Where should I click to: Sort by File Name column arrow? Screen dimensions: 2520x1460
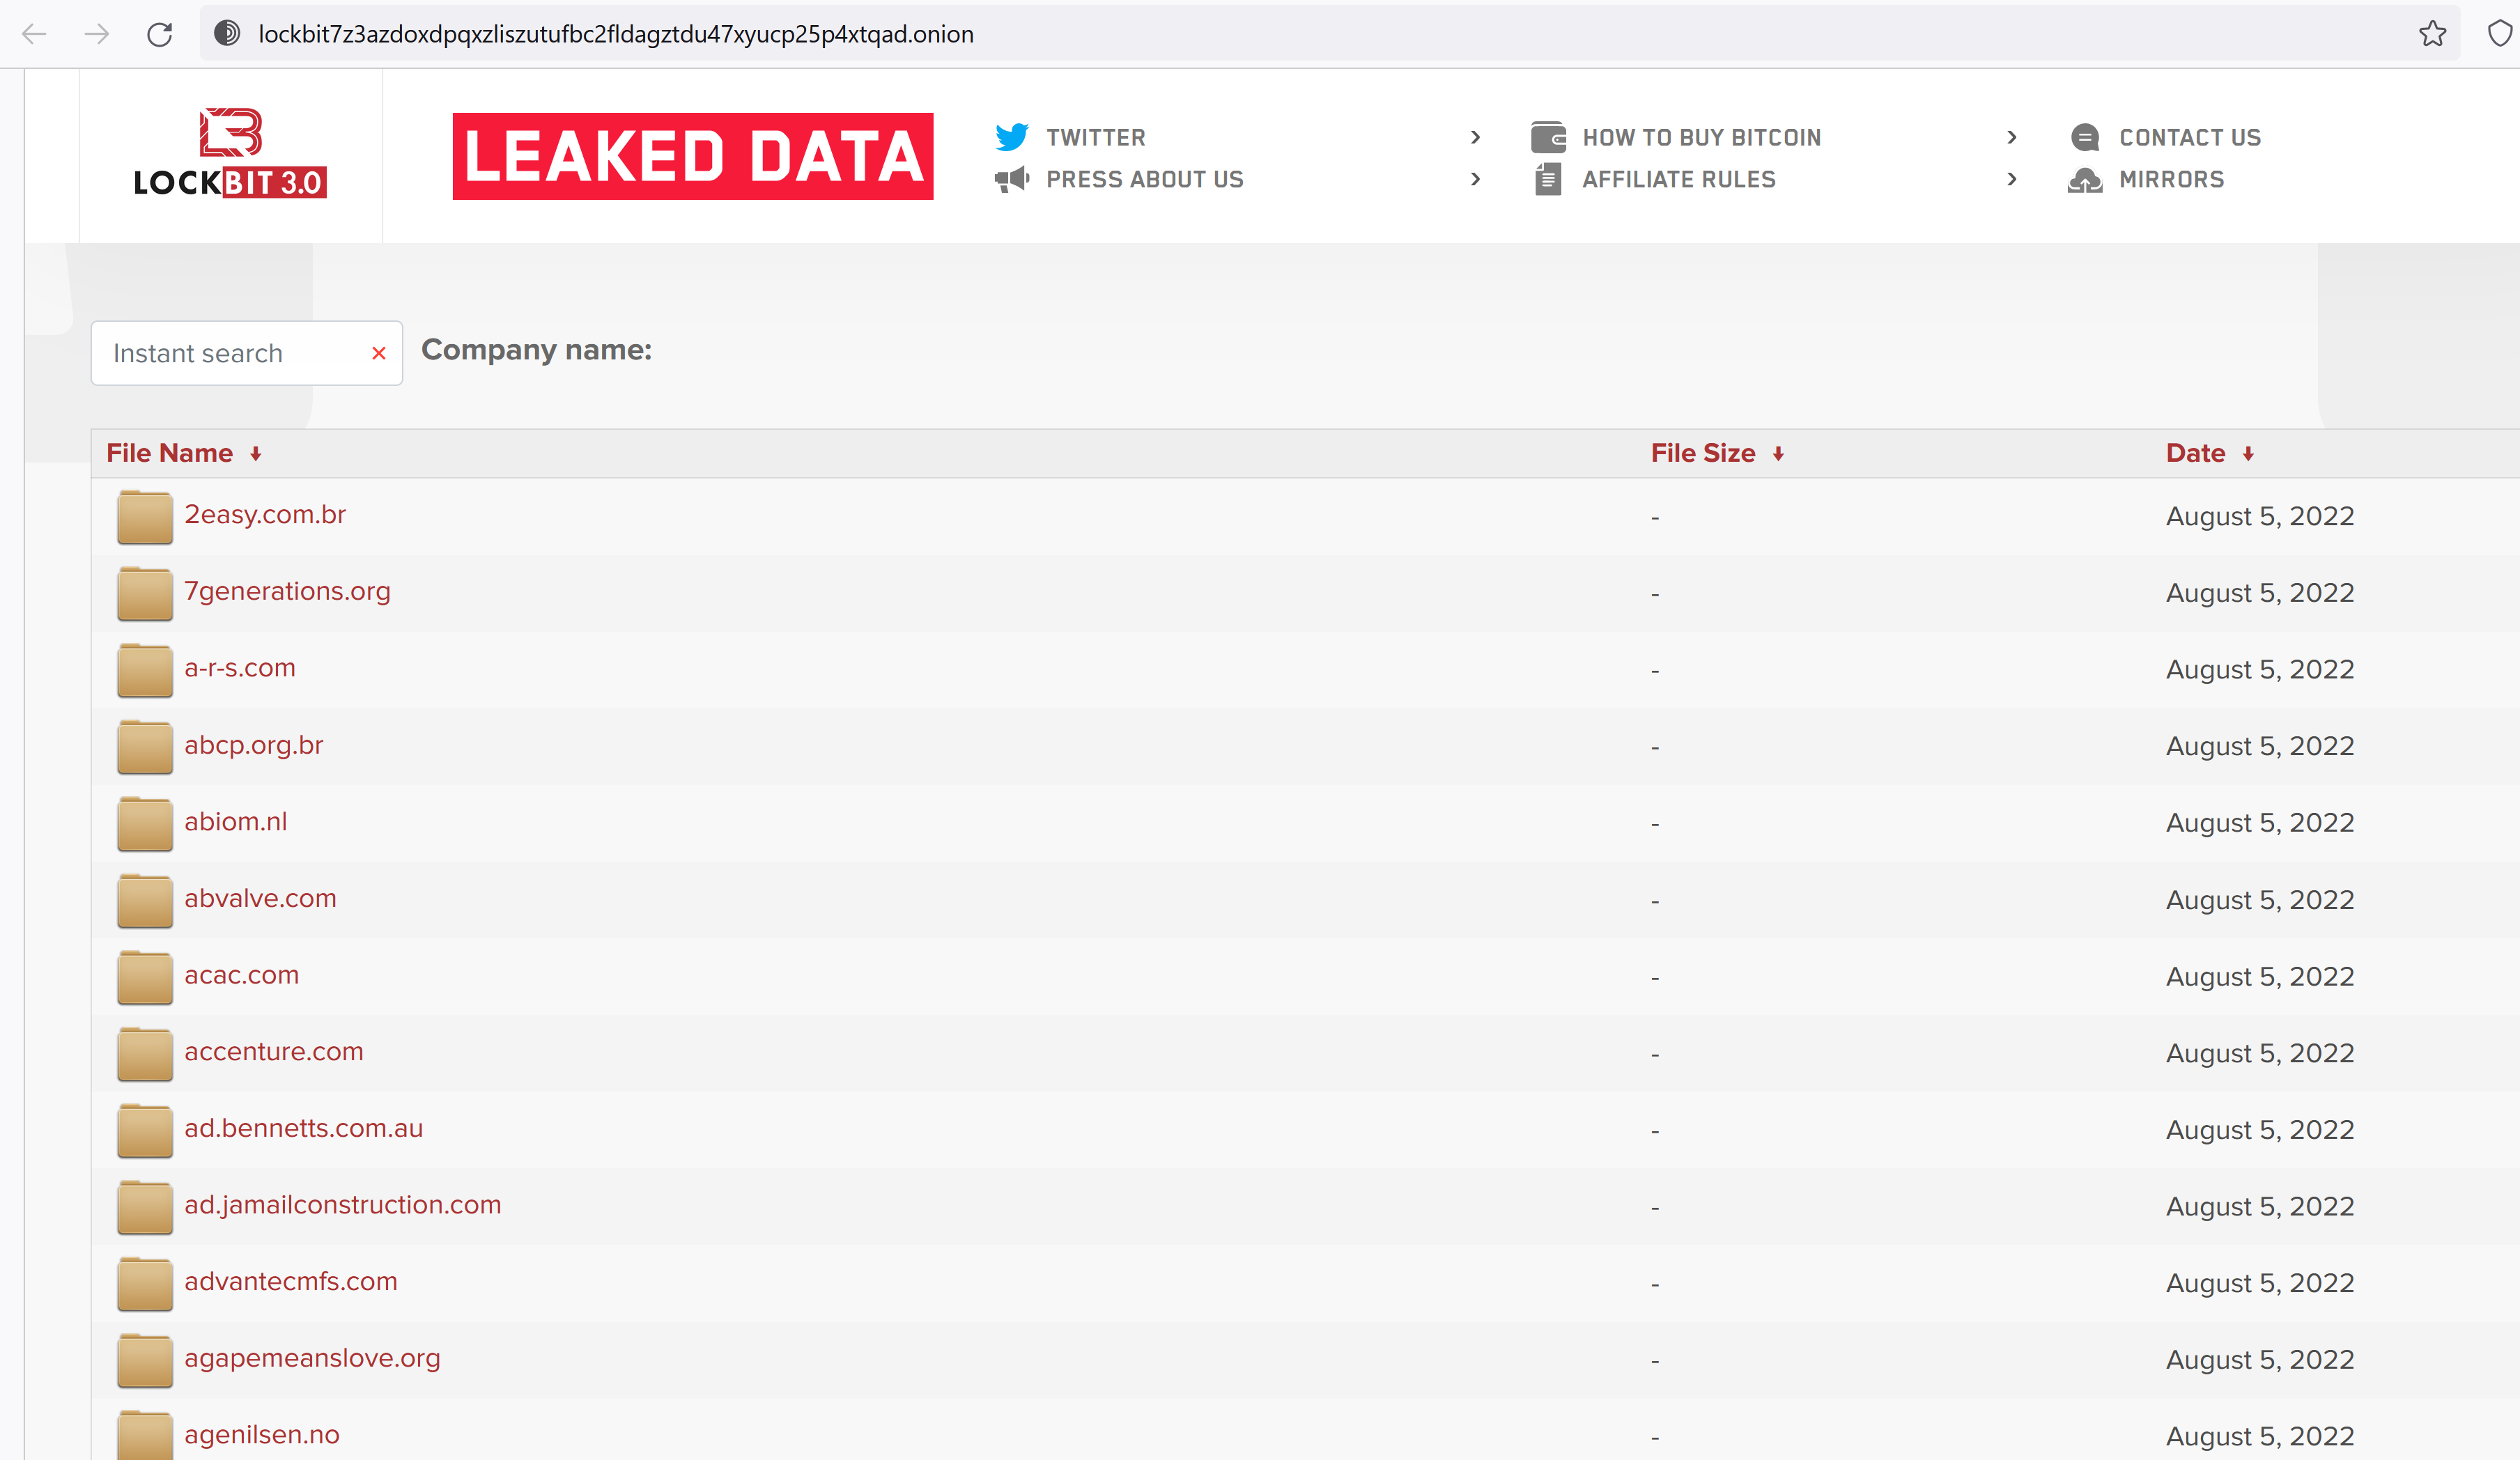[256, 454]
